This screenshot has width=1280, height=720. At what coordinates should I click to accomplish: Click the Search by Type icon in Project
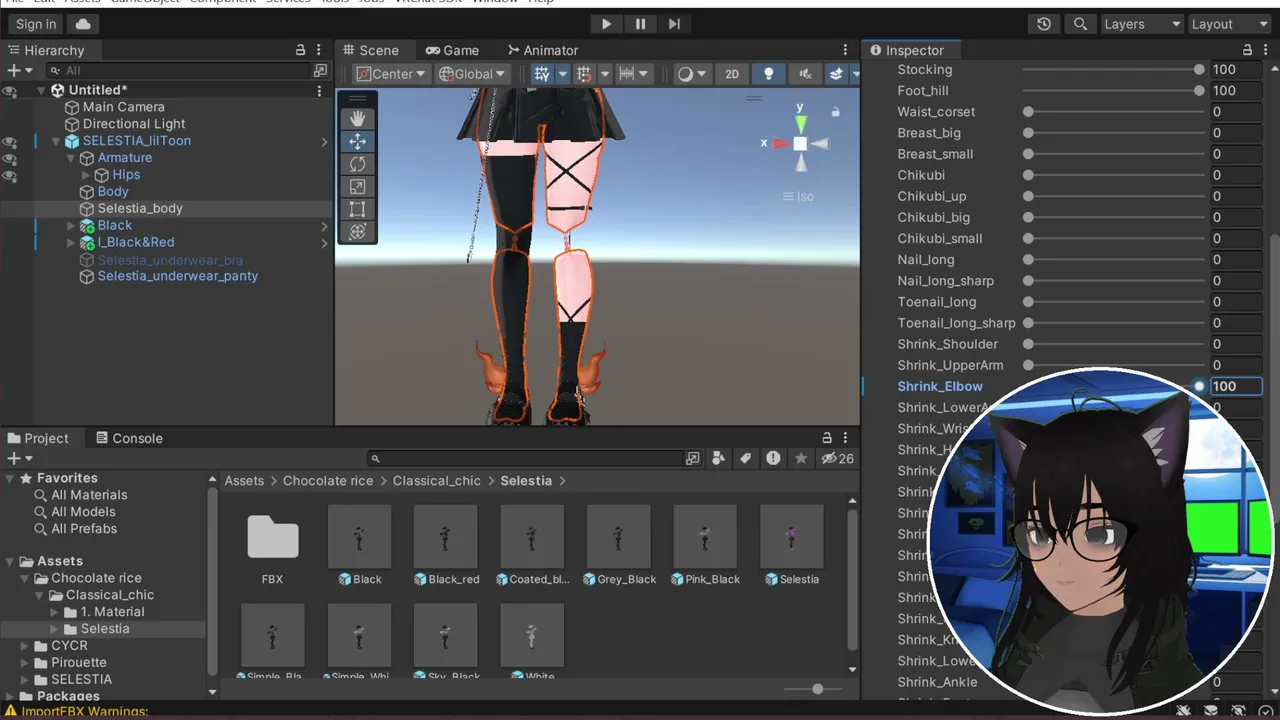(x=719, y=458)
